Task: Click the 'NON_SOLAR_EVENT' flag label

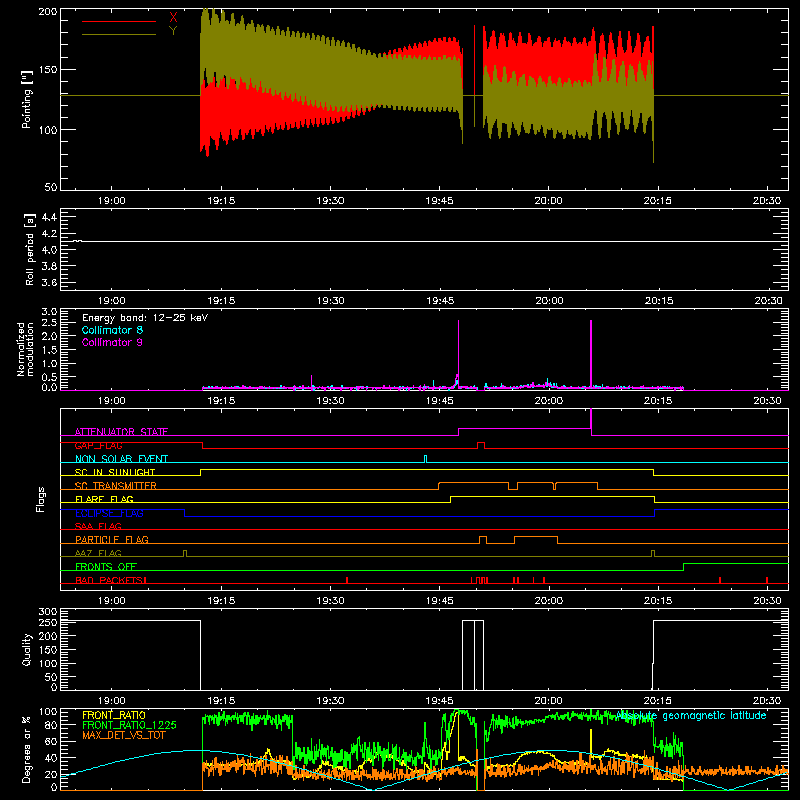Action: [x=121, y=459]
